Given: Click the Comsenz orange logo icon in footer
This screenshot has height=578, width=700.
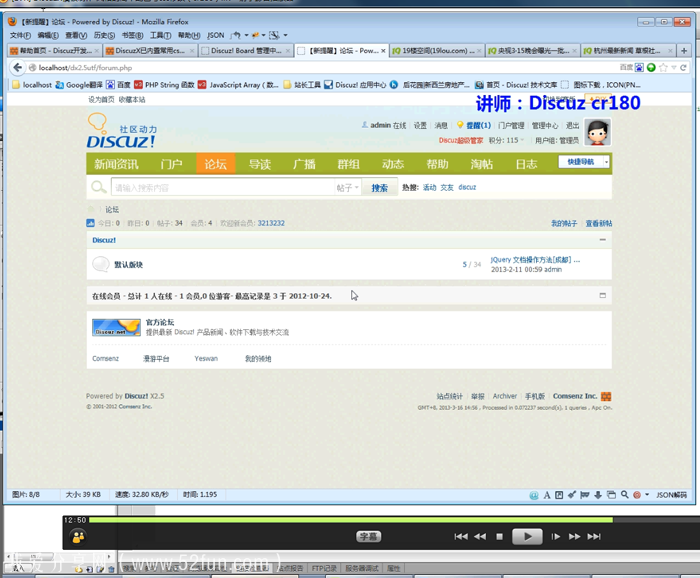Looking at the screenshot, I should tap(606, 396).
